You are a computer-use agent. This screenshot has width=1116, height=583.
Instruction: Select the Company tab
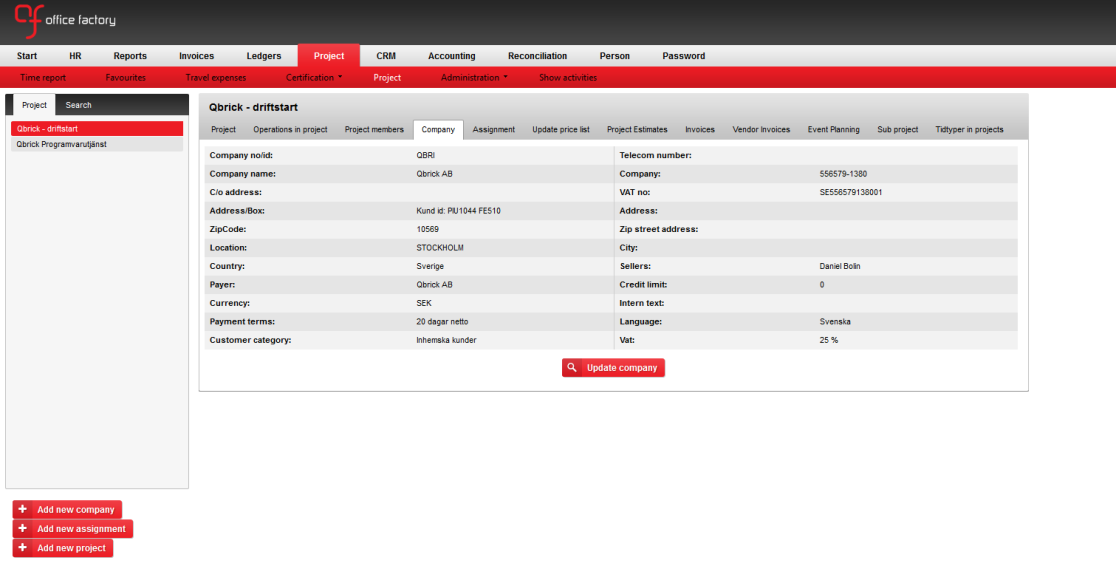pyautogui.click(x=438, y=130)
